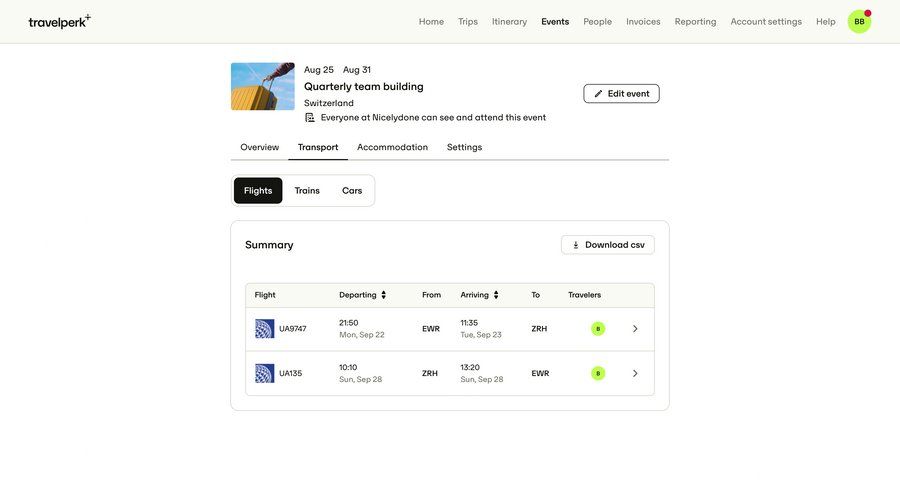Screen dimensions: 900x484
Task: Click departure time 21:50
Action: [x=348, y=323]
